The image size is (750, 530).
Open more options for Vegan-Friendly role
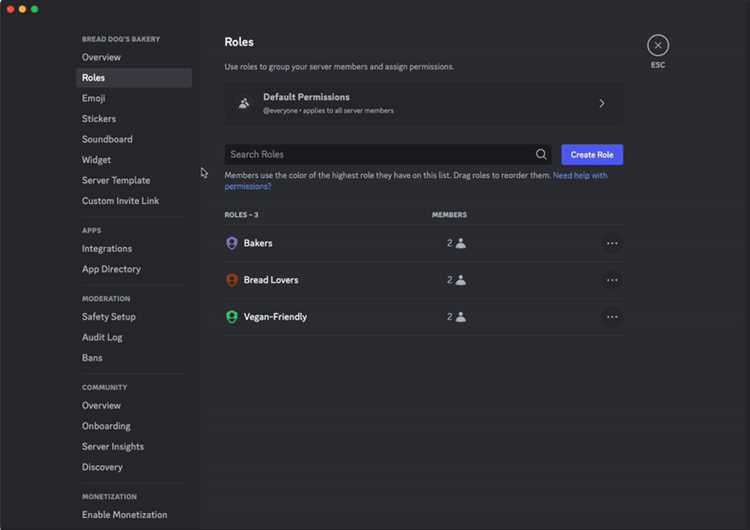[612, 317]
